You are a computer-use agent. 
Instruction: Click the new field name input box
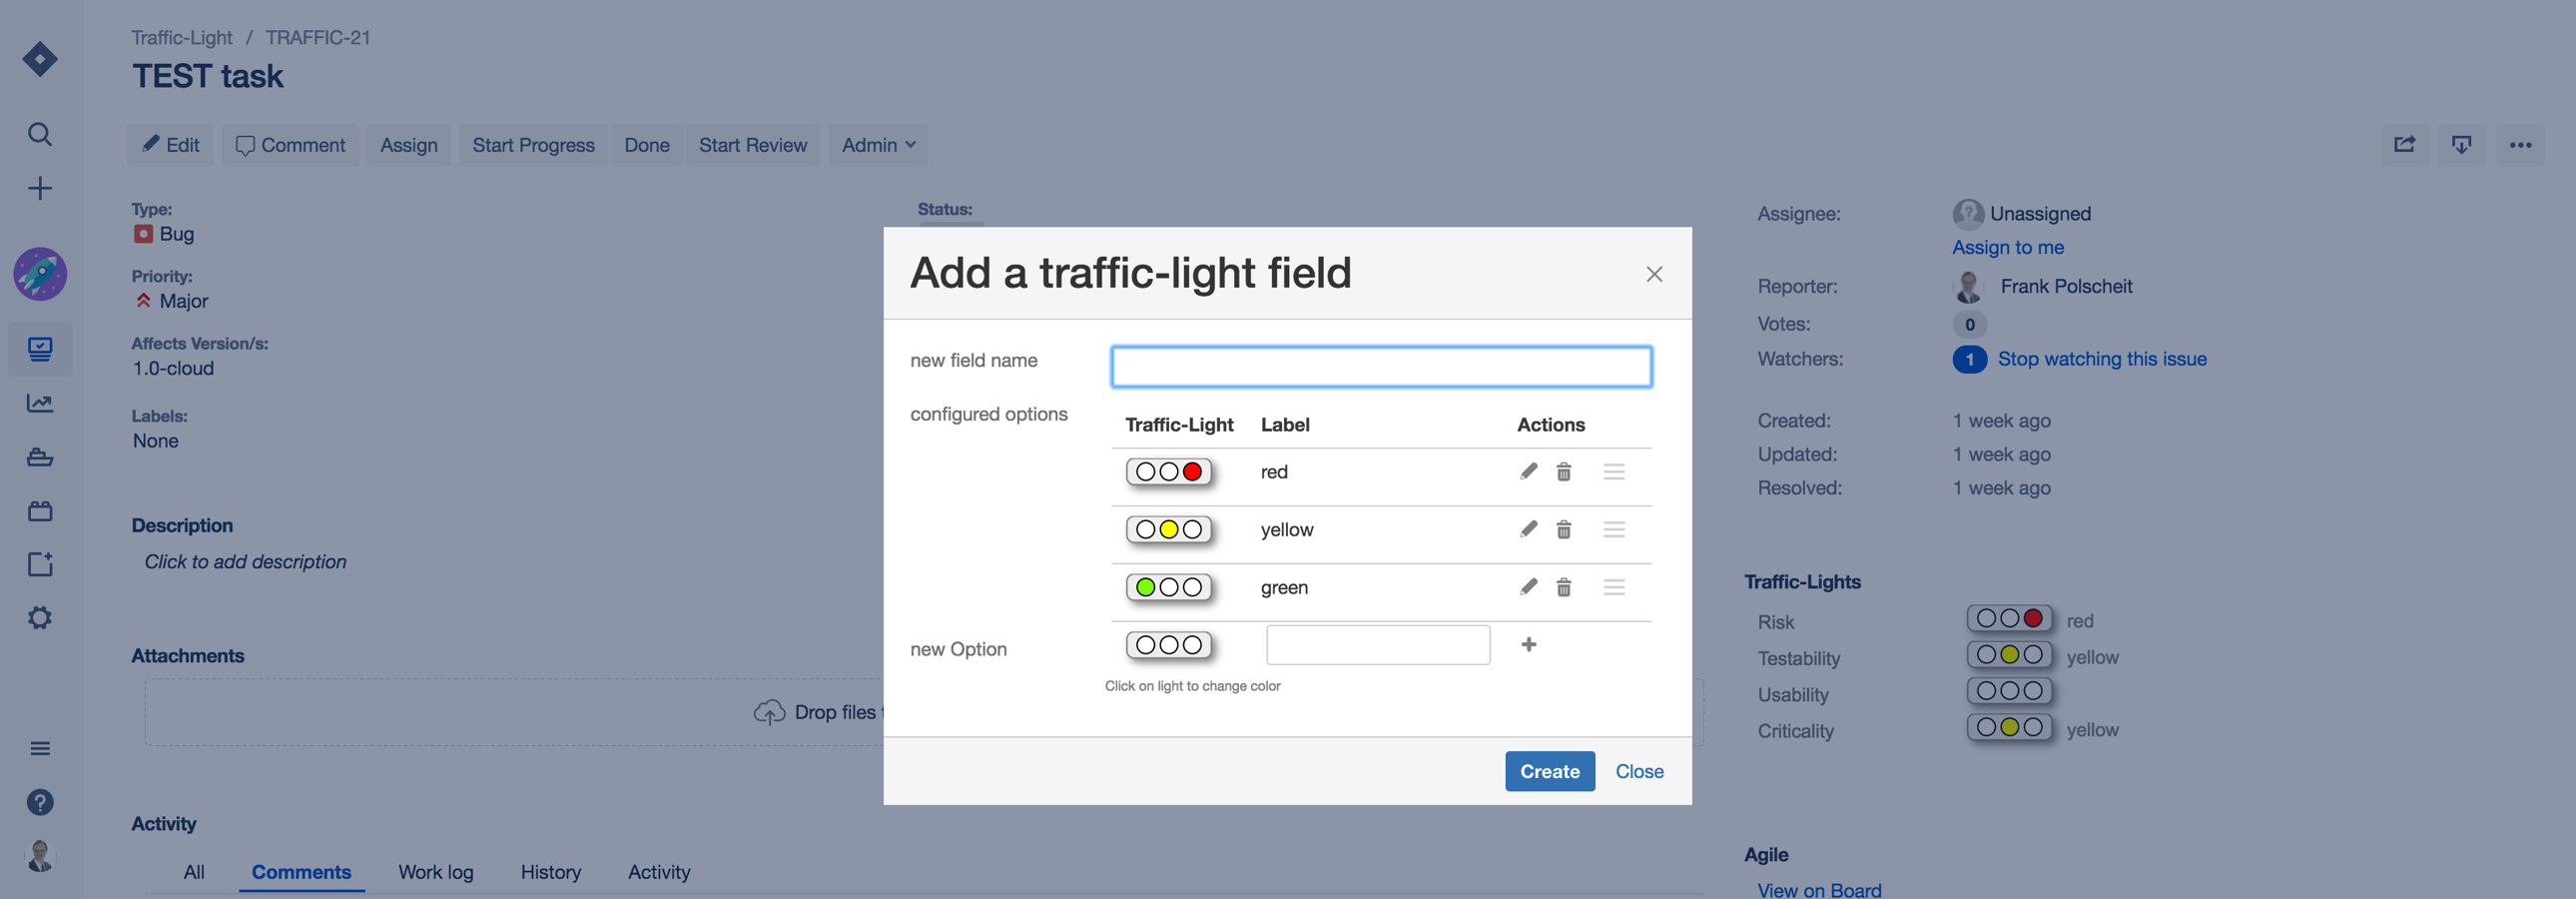(x=1380, y=365)
